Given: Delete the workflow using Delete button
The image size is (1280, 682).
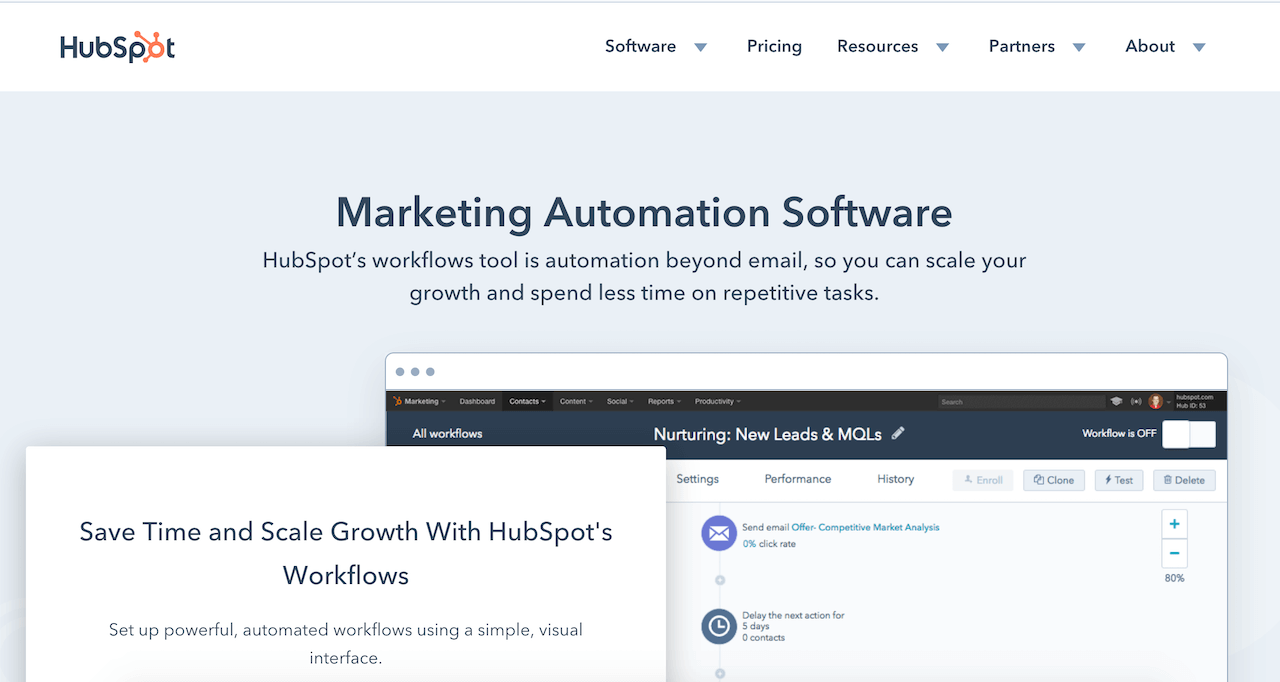Looking at the screenshot, I should (x=1184, y=480).
